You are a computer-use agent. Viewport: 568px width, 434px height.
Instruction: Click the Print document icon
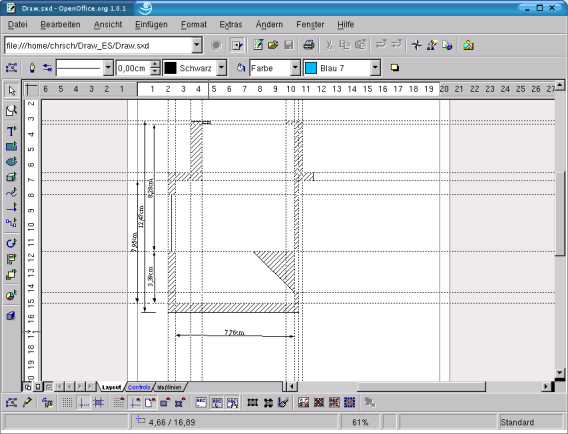[309, 45]
